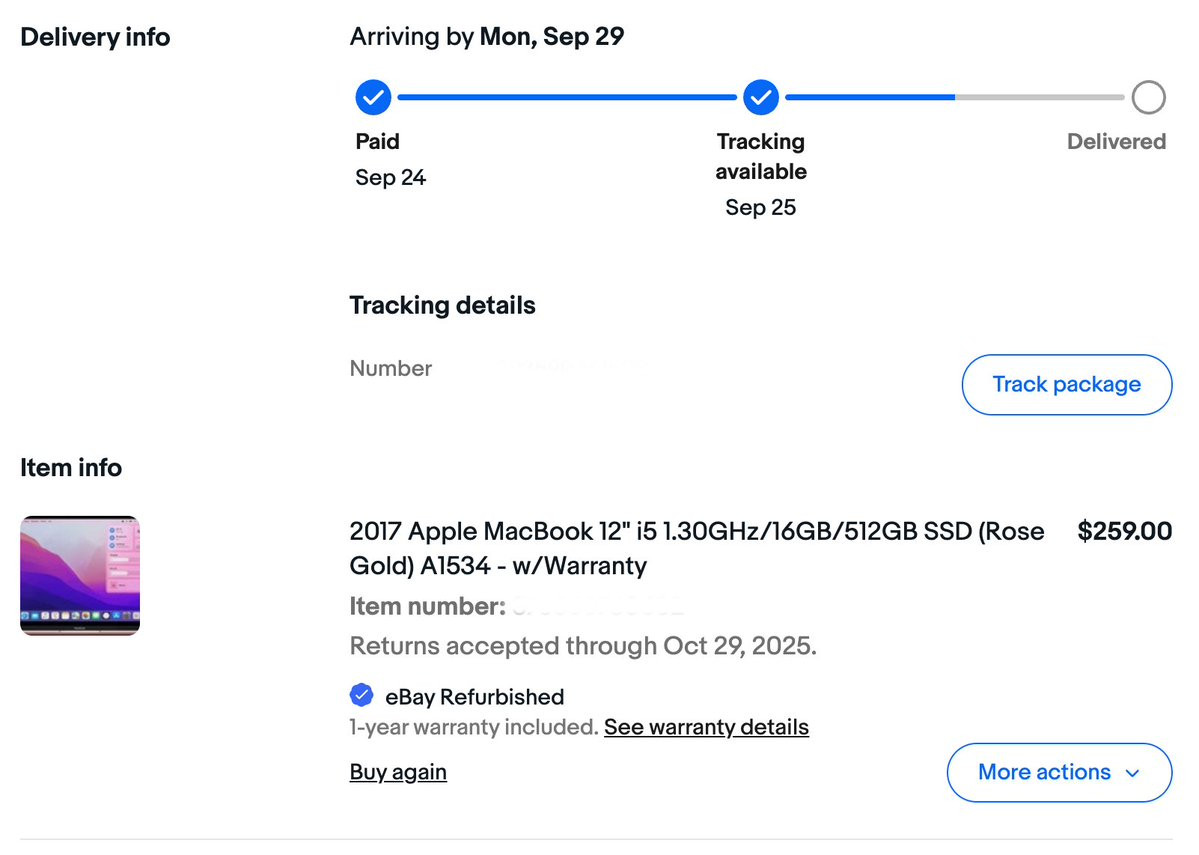Viewport: 1199px width, 855px height.
Task: Click the Tracking available label
Action: (761, 156)
